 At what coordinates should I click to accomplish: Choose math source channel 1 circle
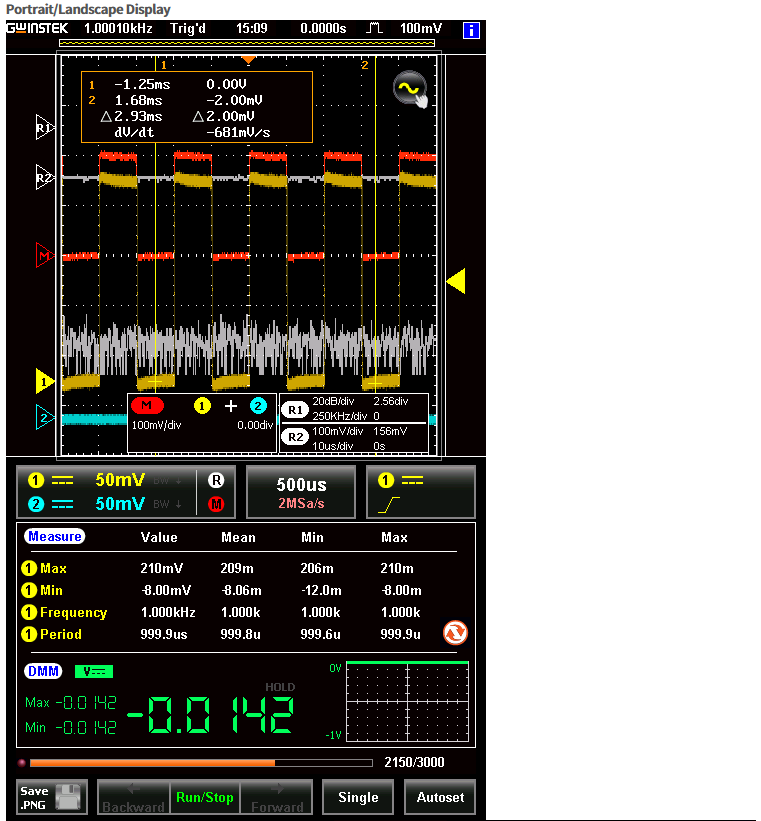coord(202,406)
